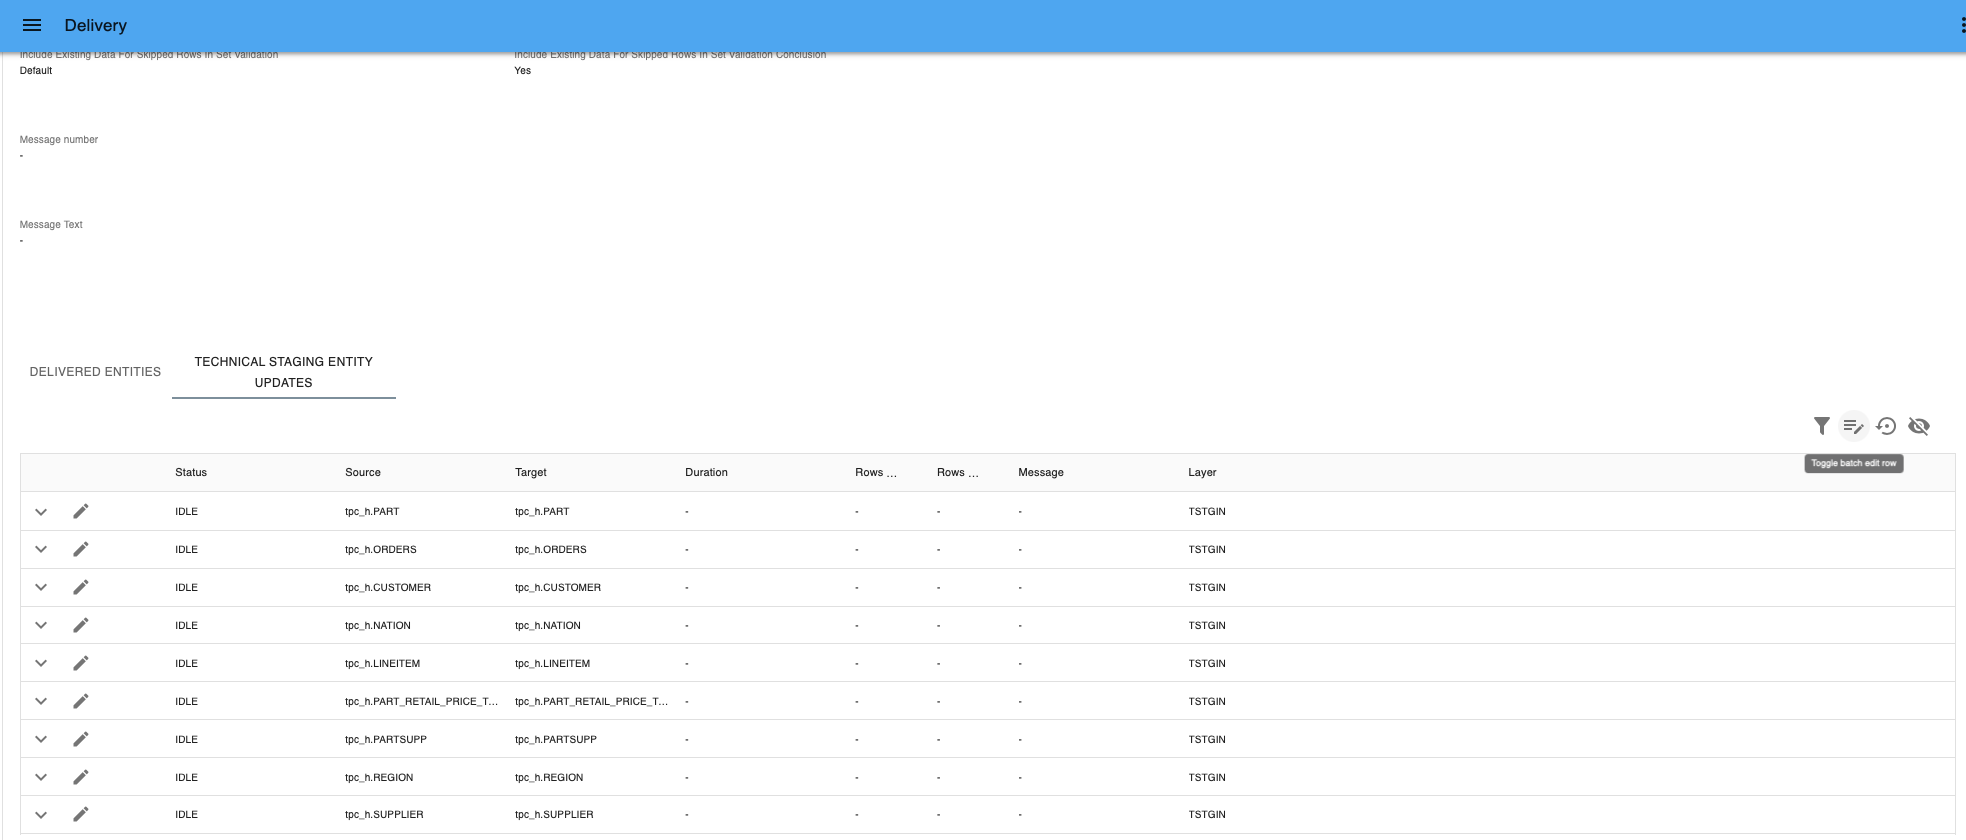Toggle batch edit row
Viewport: 1966px width, 840px height.
pyautogui.click(x=1854, y=426)
